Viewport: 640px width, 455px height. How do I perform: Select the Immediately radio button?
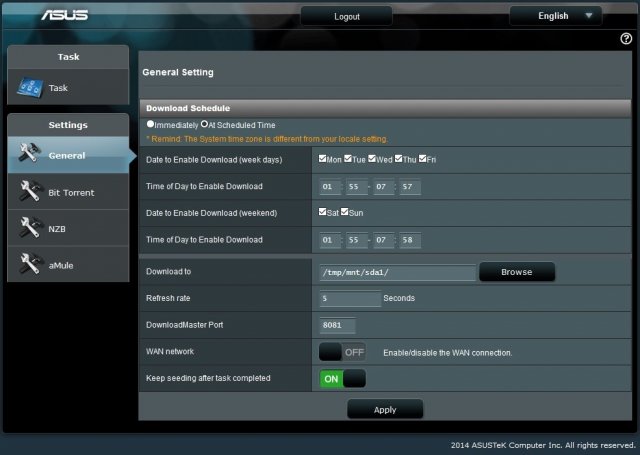coord(150,124)
